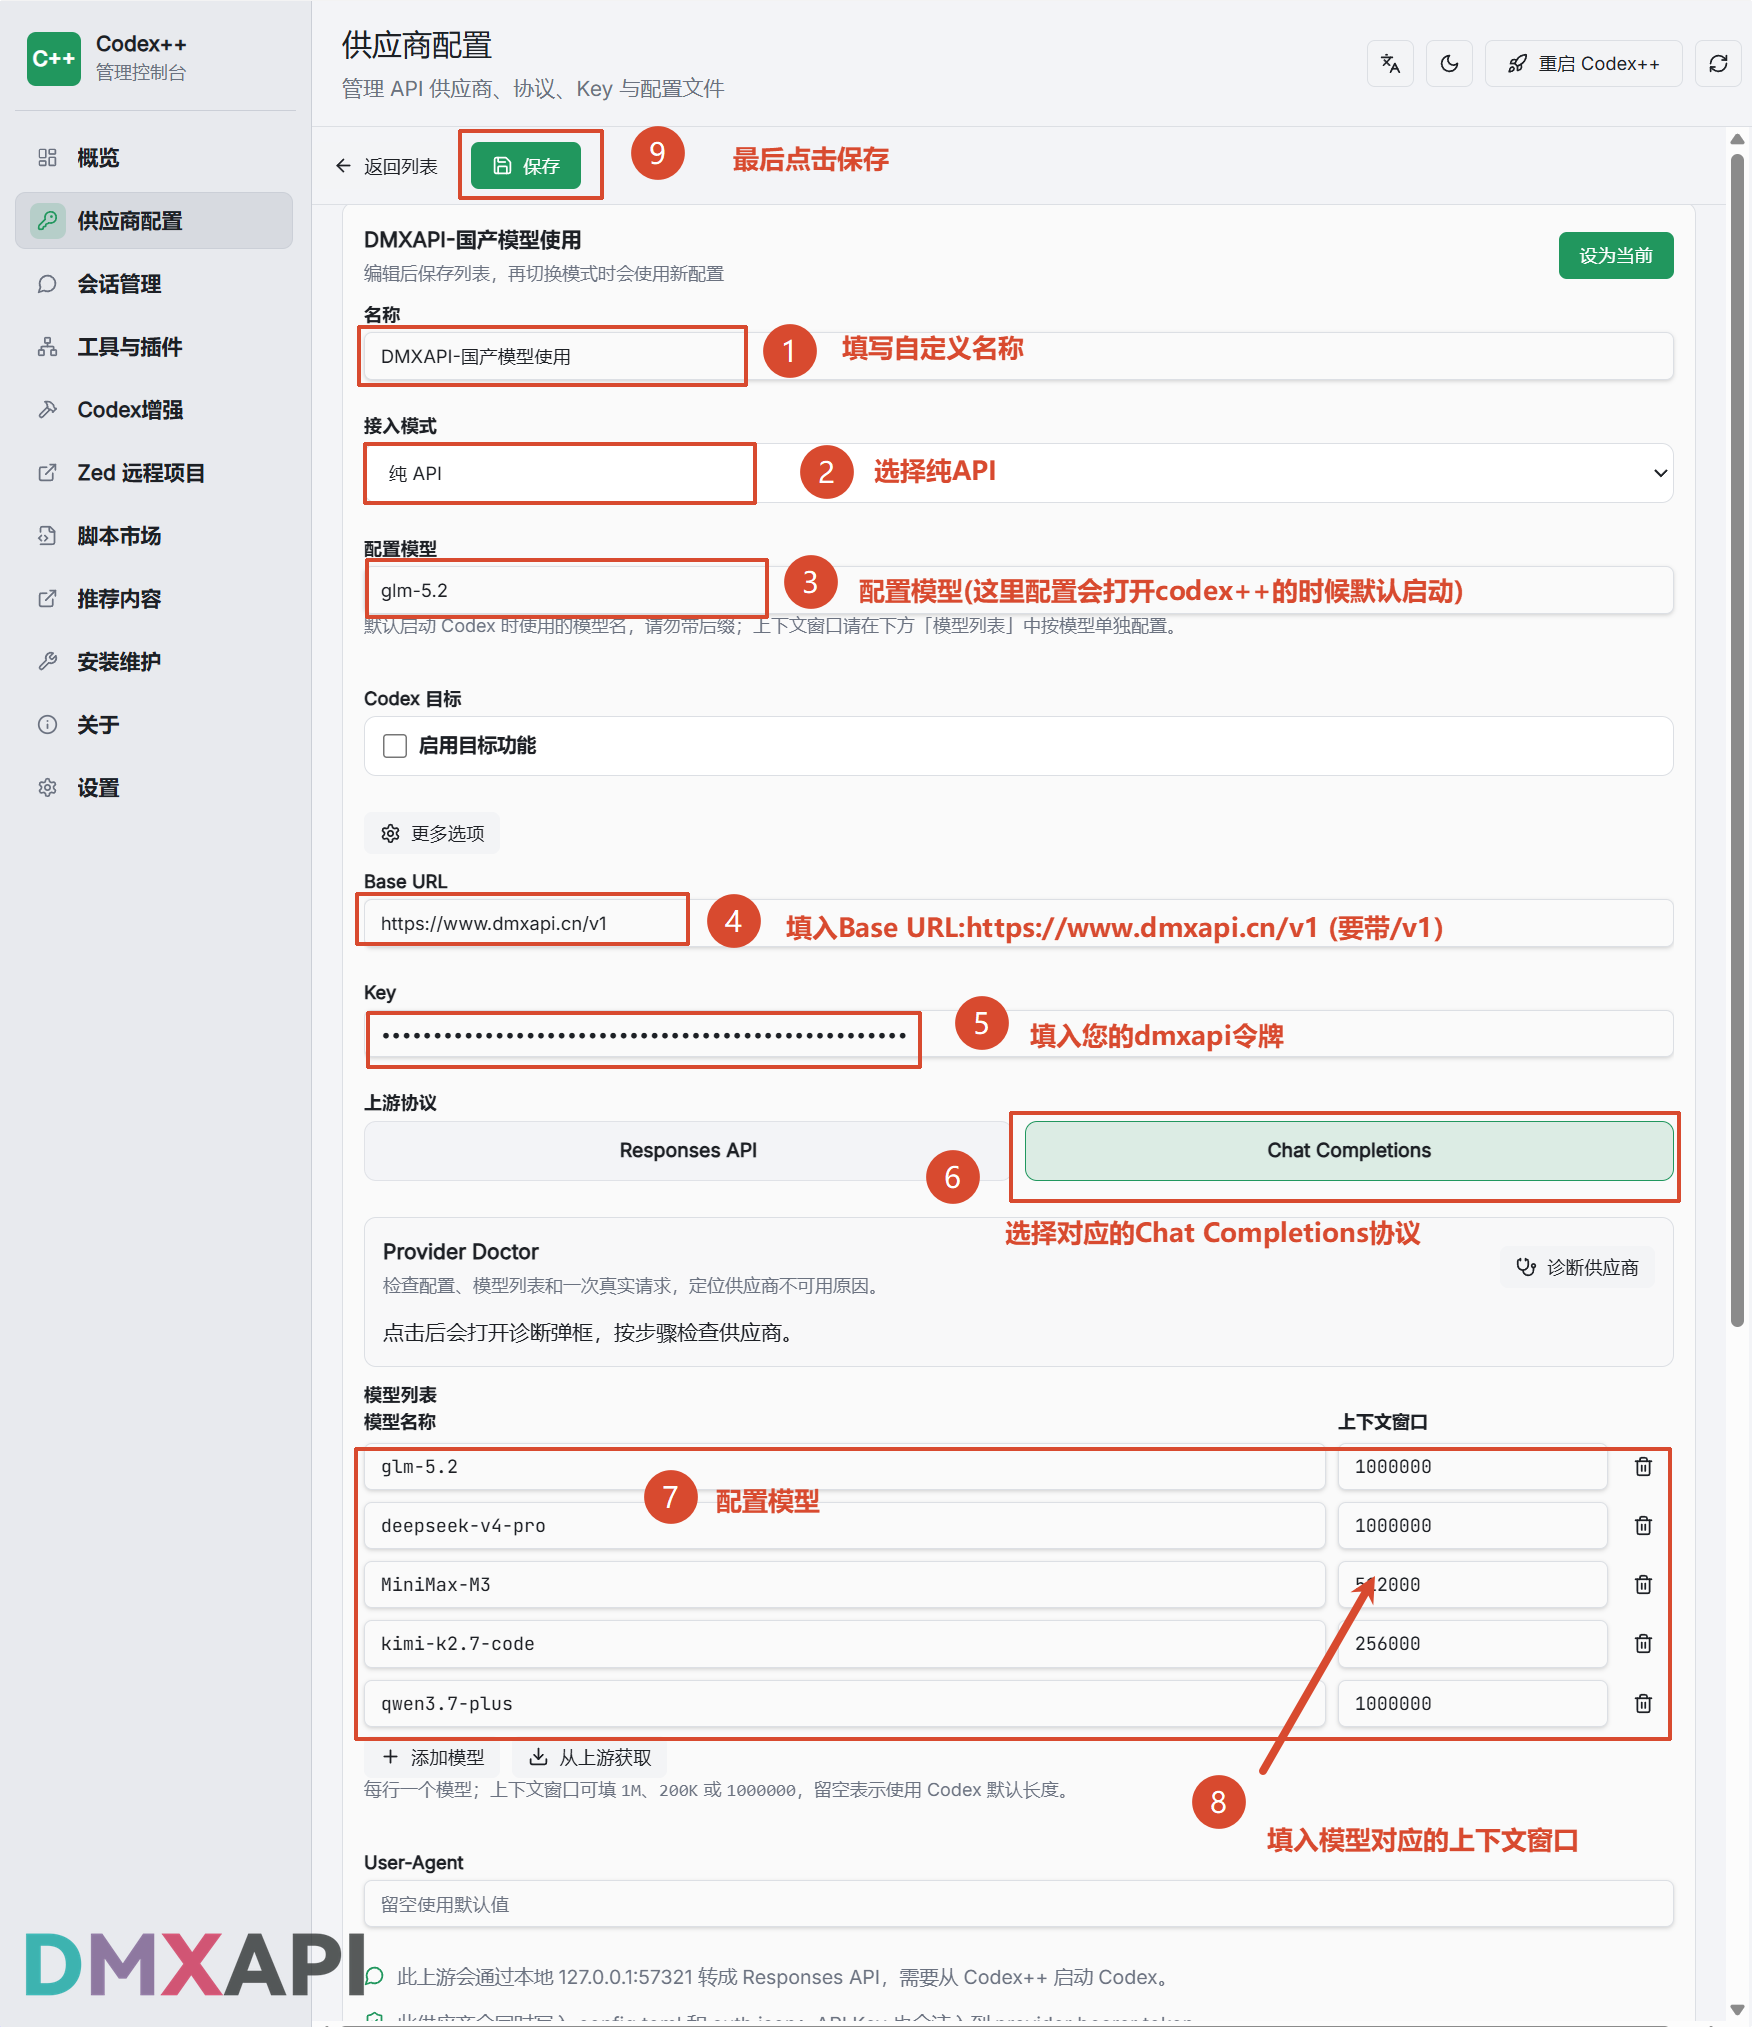Edit context window for glm-5.2 row
Screen dimensions: 1752x2027
click(x=1472, y=1467)
